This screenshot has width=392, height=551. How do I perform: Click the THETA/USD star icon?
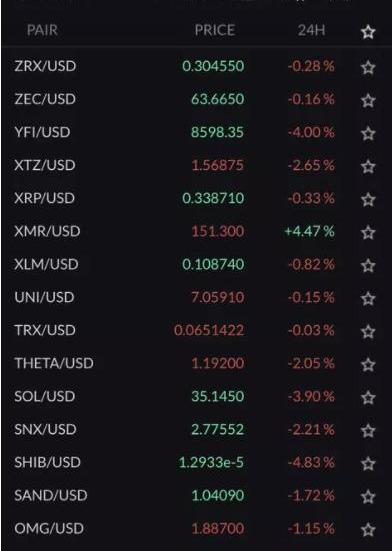click(368, 364)
